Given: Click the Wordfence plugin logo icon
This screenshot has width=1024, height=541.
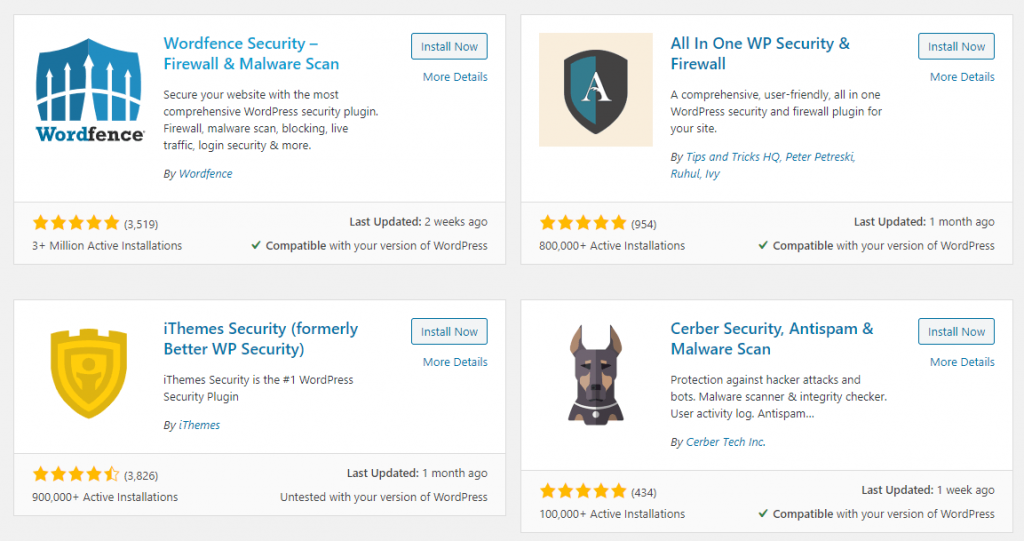Looking at the screenshot, I should 89,90.
